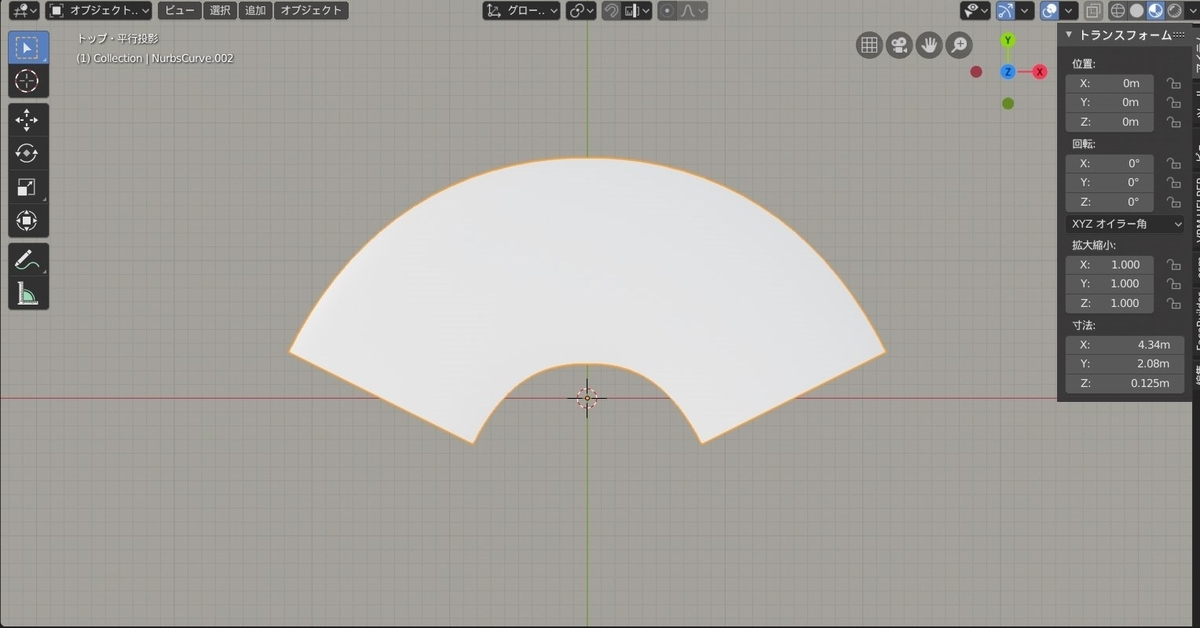The height and width of the screenshot is (628, 1200).
Task: Toggle X-ray display
Action: [x=1093, y=11]
